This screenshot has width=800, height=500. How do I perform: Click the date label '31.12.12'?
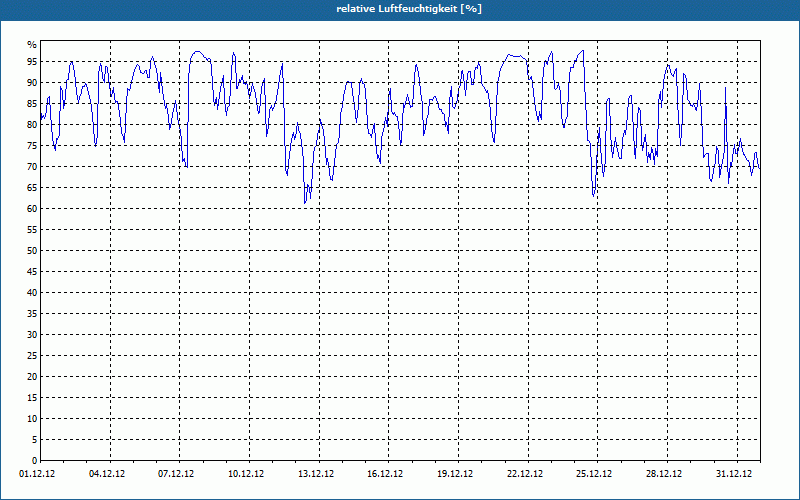(x=734, y=474)
